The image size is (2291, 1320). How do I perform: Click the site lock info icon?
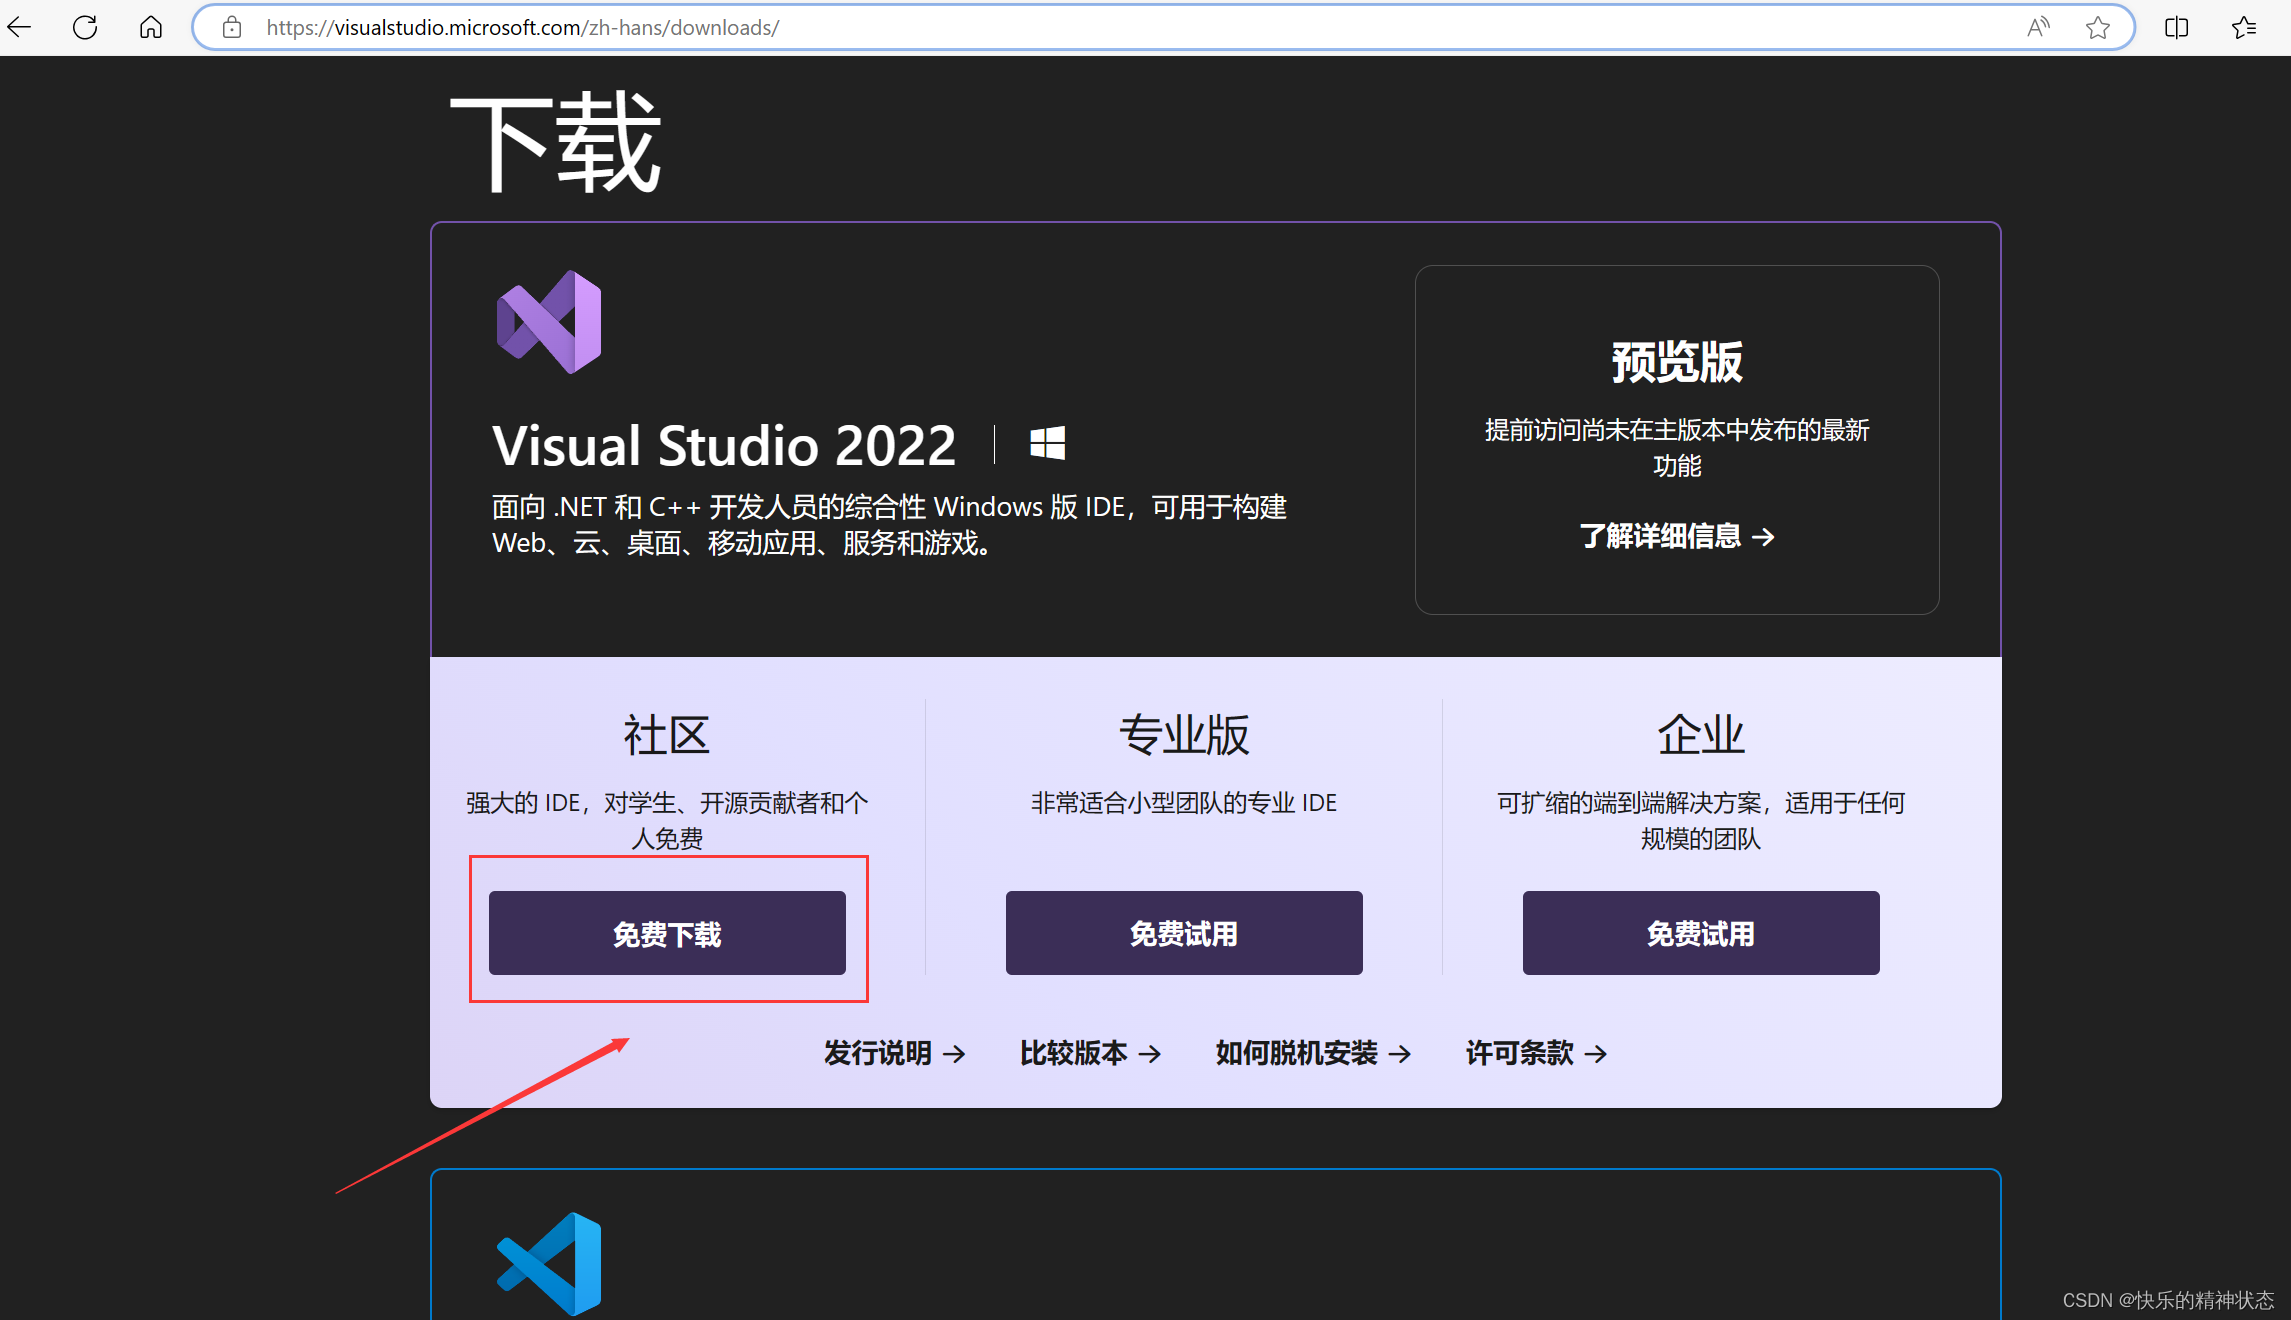point(232,27)
